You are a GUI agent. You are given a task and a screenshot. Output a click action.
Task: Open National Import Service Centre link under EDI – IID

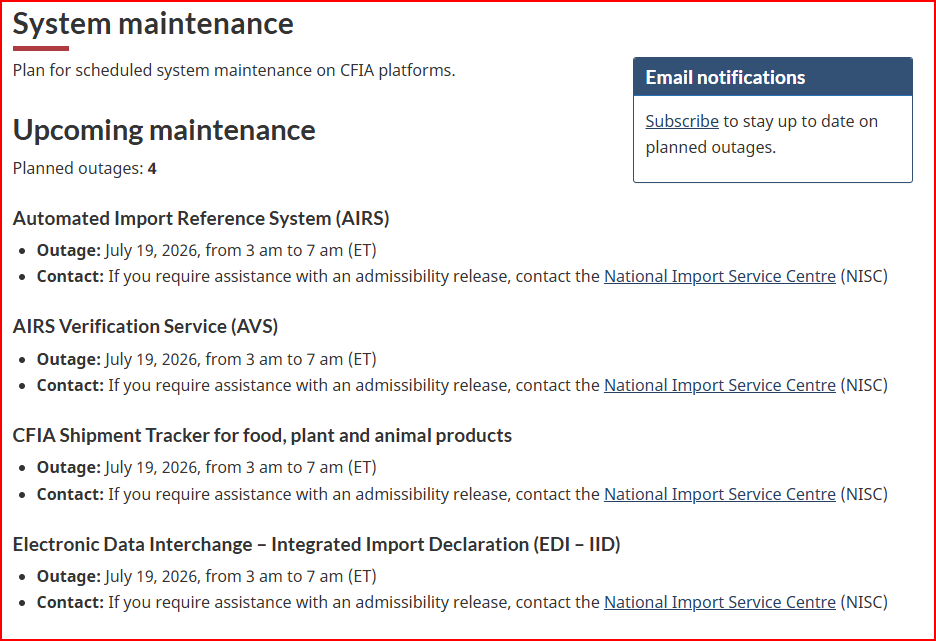pos(719,603)
